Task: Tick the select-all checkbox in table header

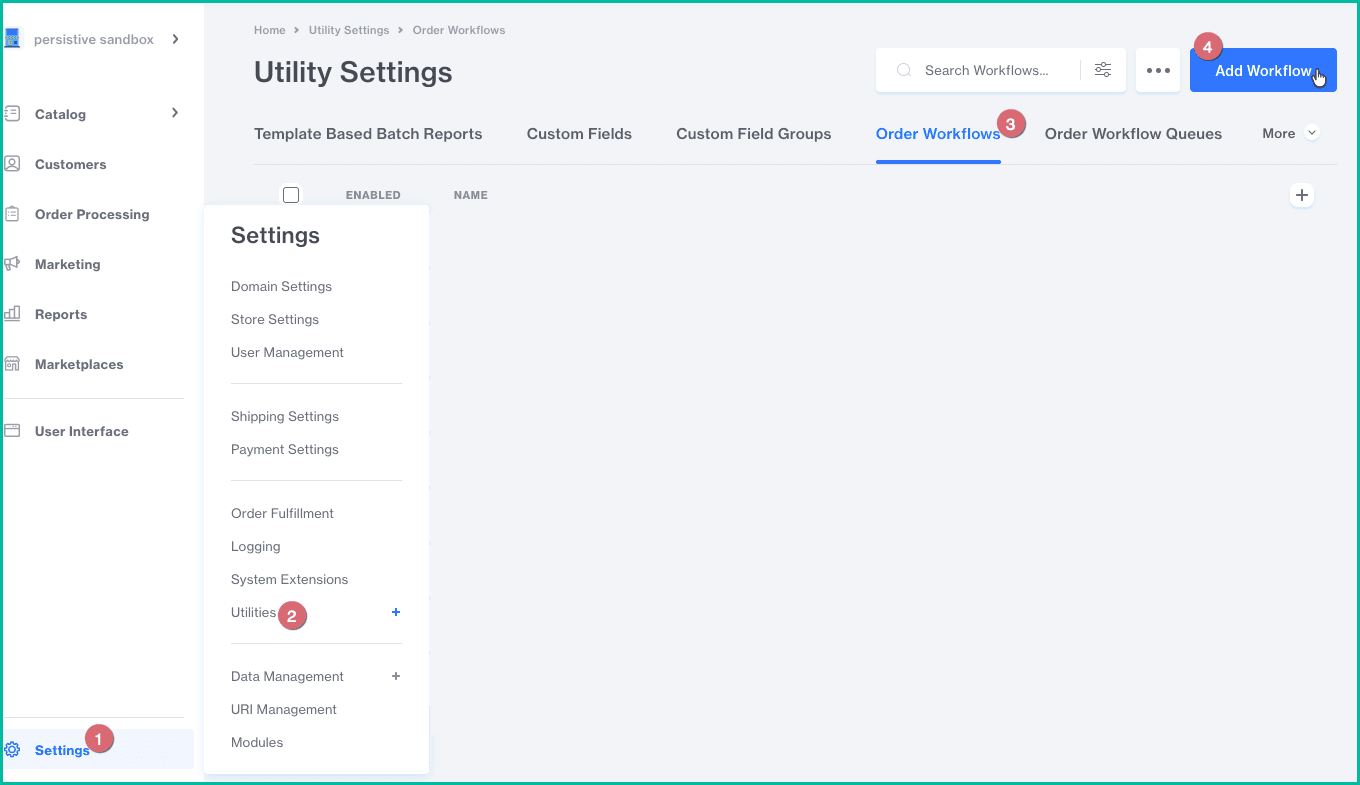Action: click(x=291, y=195)
